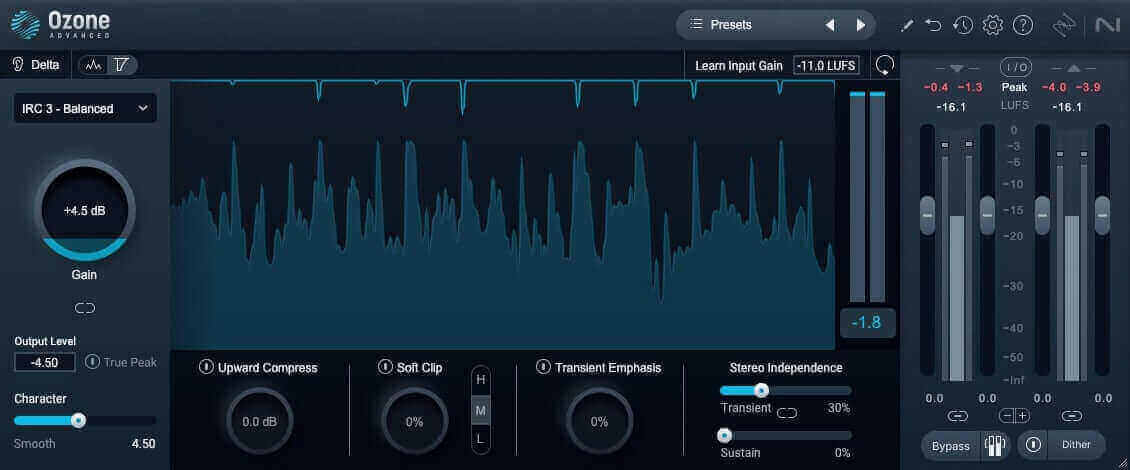Click the minus/plus gain match icon

[1015, 416]
